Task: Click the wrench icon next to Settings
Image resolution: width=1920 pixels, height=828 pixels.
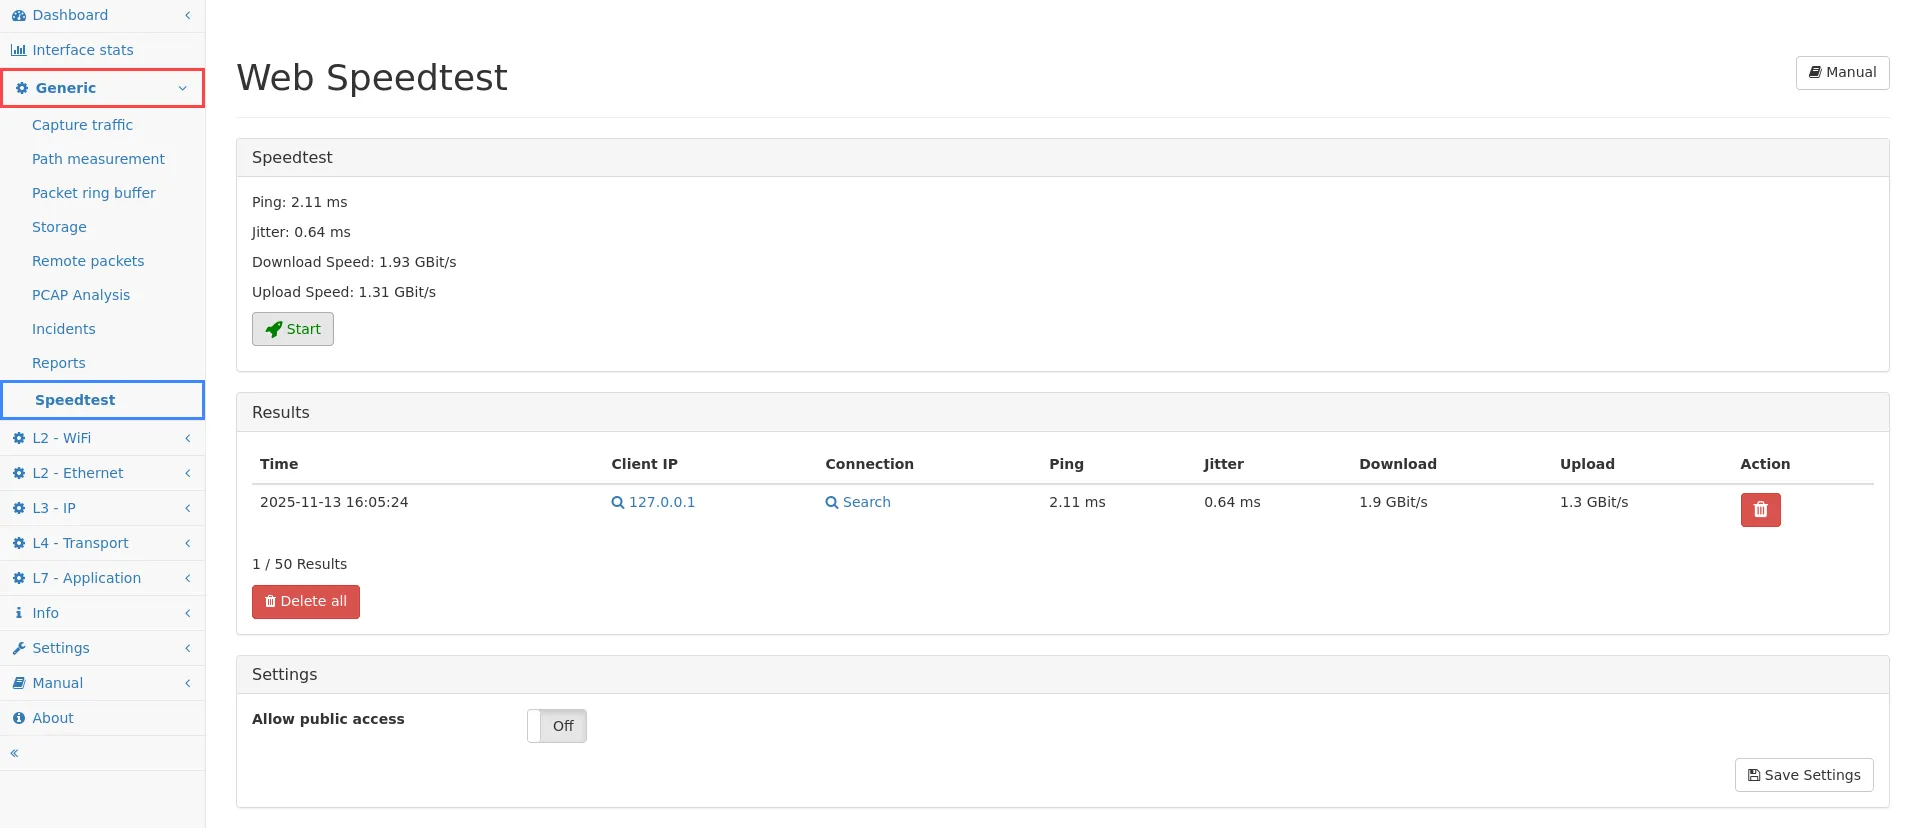Action: pos(18,649)
